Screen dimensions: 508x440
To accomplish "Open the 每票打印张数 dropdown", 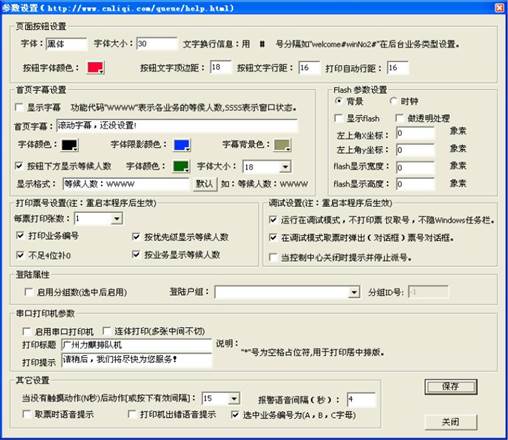I will point(117,219).
